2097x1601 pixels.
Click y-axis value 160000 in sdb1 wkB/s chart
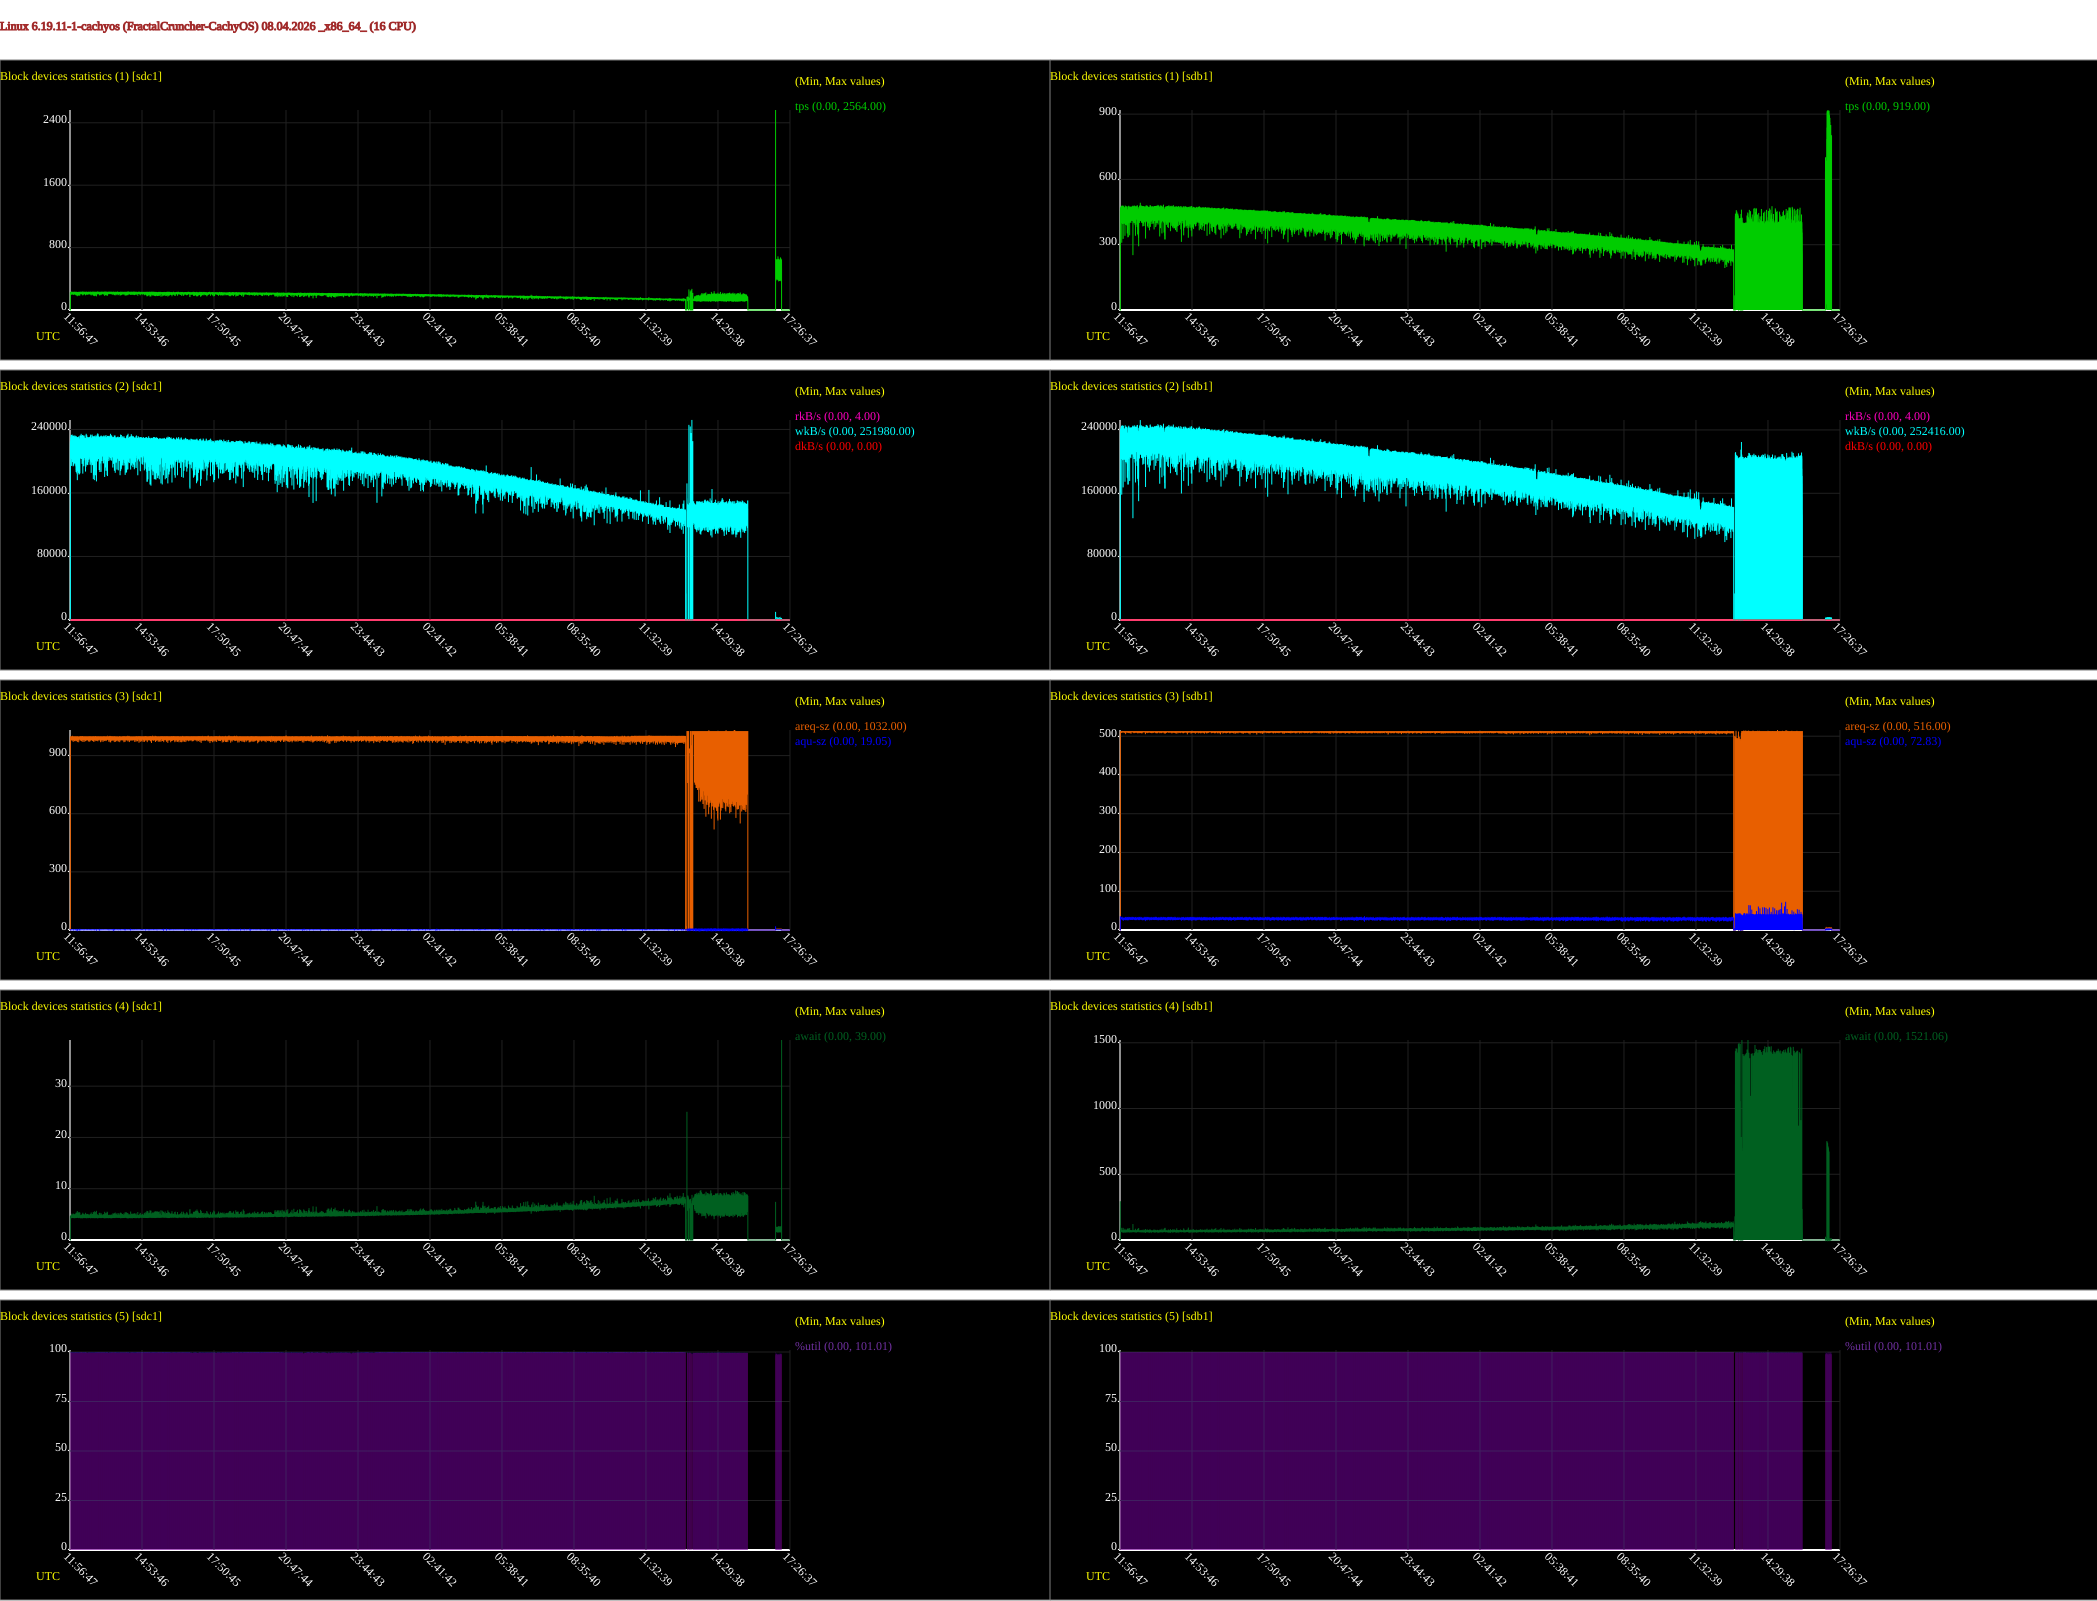pos(1099,490)
